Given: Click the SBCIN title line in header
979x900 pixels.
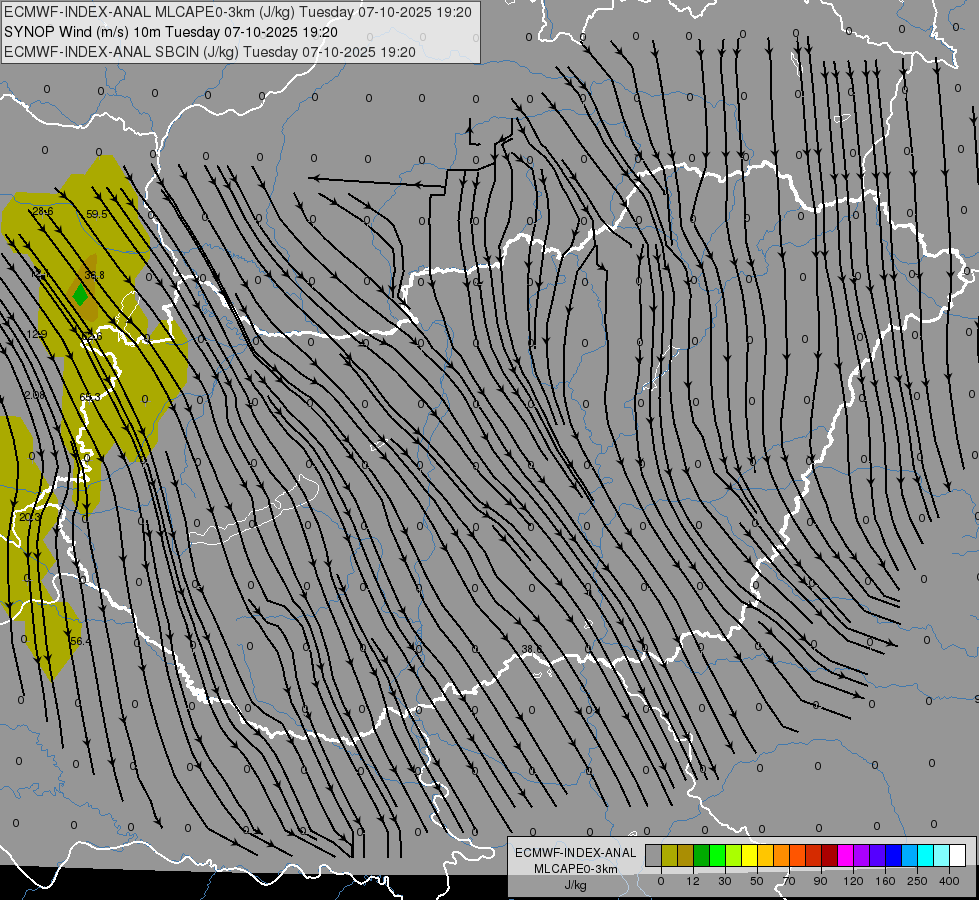Looking at the screenshot, I should click(x=210, y=52).
